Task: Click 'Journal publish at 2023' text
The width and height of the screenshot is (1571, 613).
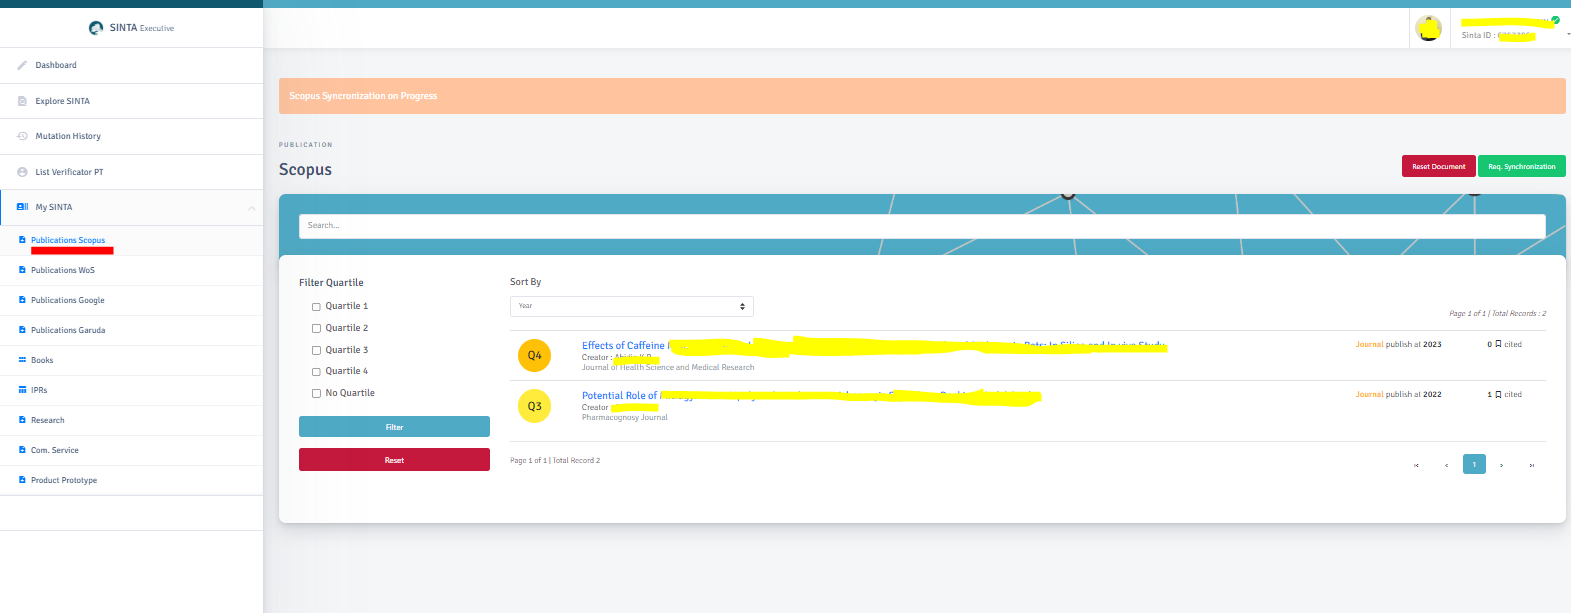Action: [1398, 344]
